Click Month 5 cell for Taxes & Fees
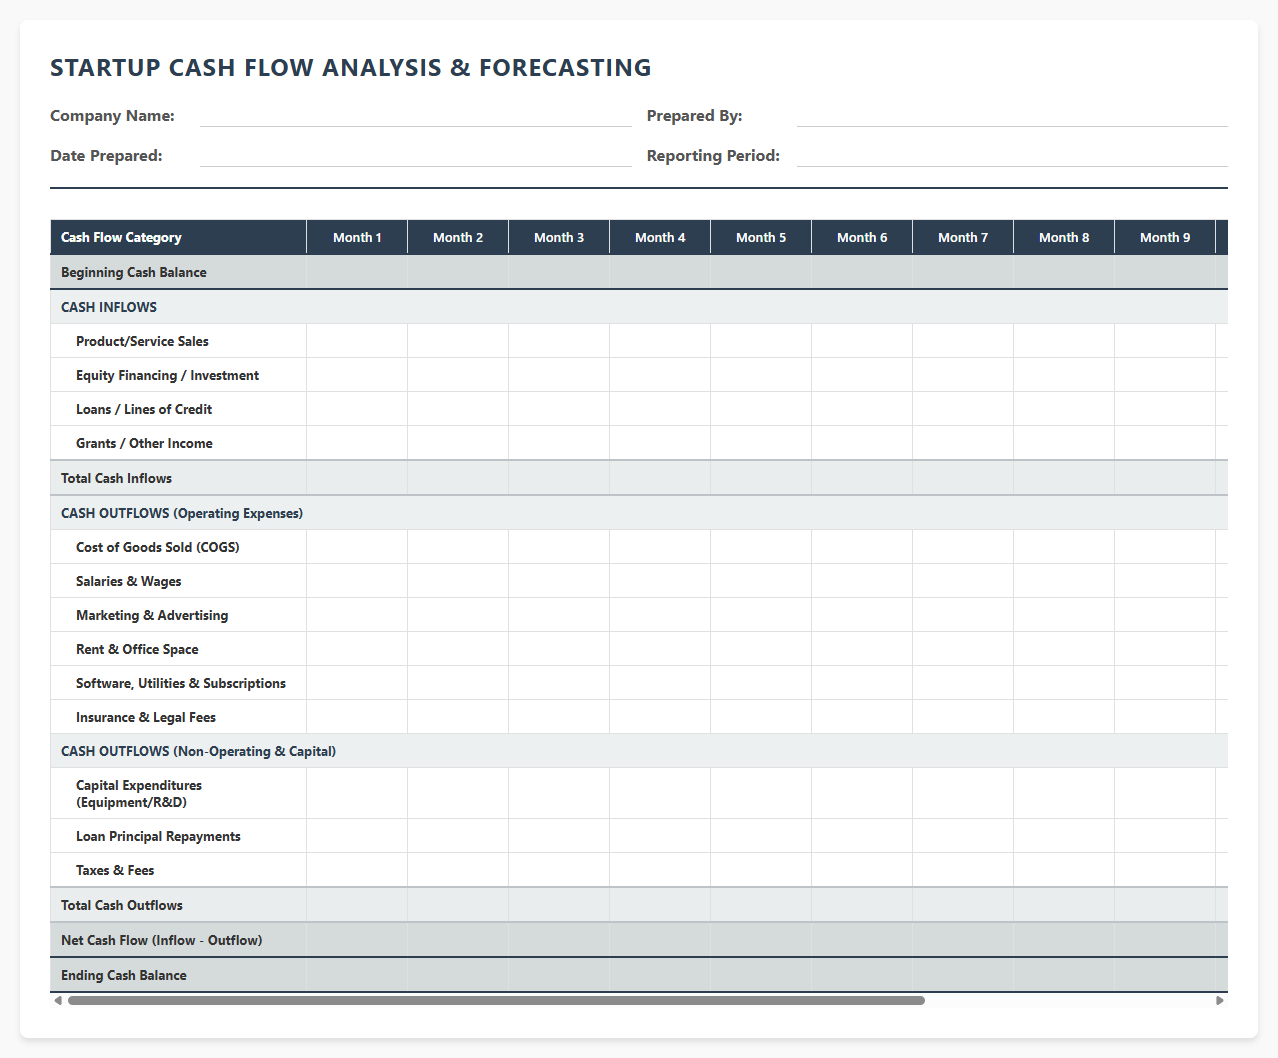Screen dimensions: 1278x1058 pos(761,870)
